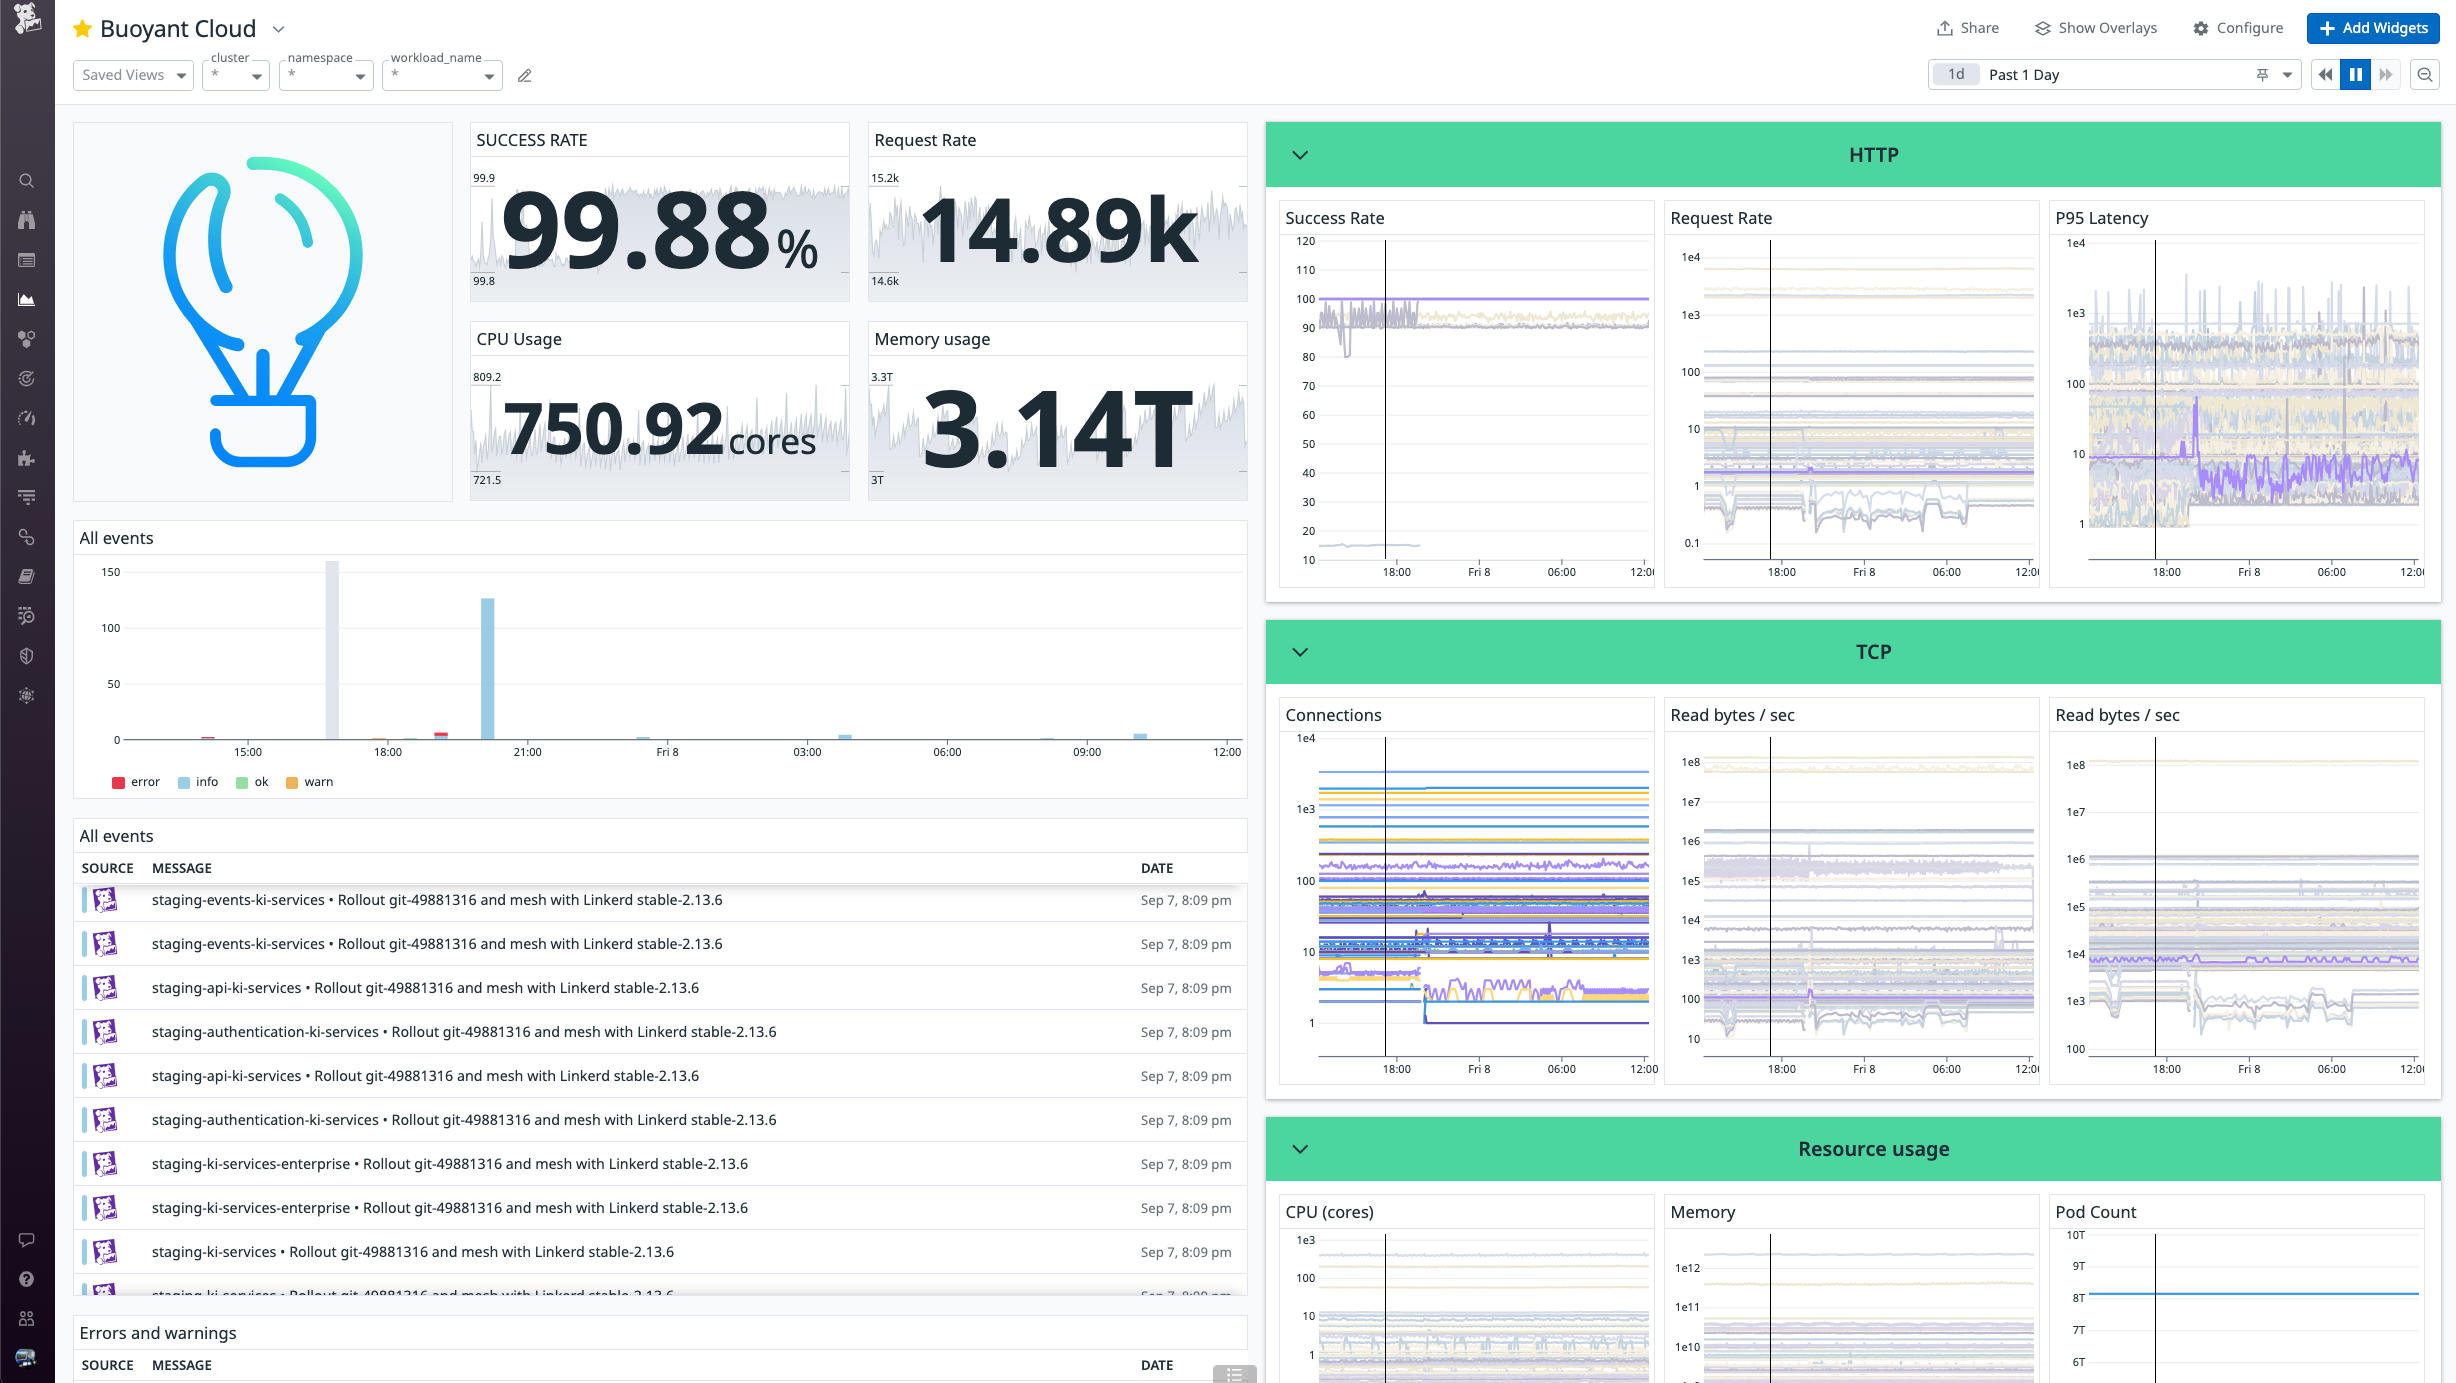Click the red error color swatch in the legend

pos(117,782)
